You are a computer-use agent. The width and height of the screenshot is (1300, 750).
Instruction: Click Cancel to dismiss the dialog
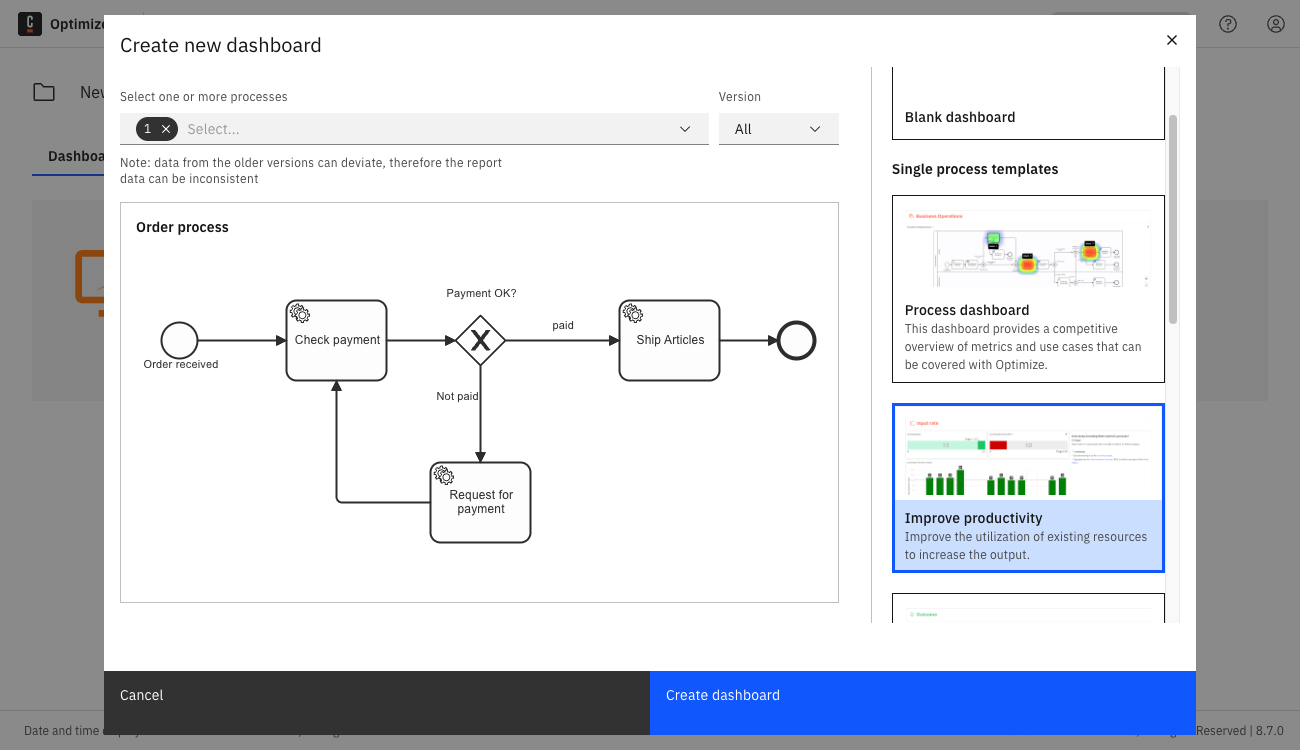coord(141,695)
